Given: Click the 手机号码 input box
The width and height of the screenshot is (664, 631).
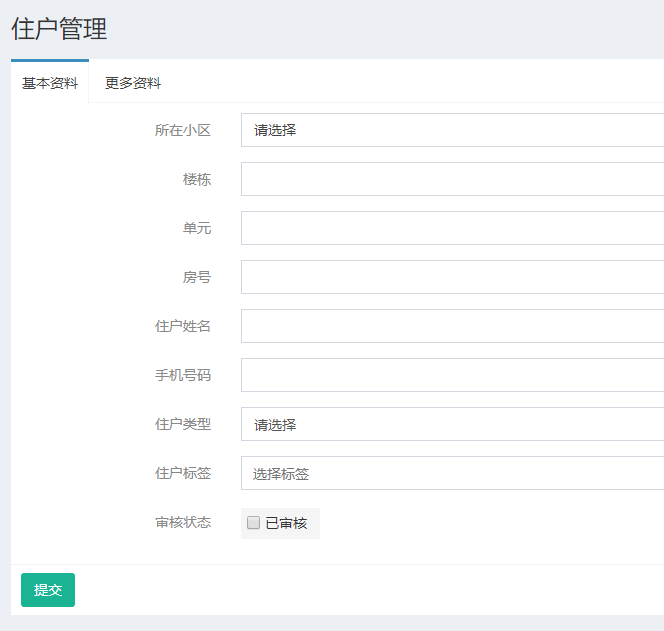Looking at the screenshot, I should (x=452, y=375).
